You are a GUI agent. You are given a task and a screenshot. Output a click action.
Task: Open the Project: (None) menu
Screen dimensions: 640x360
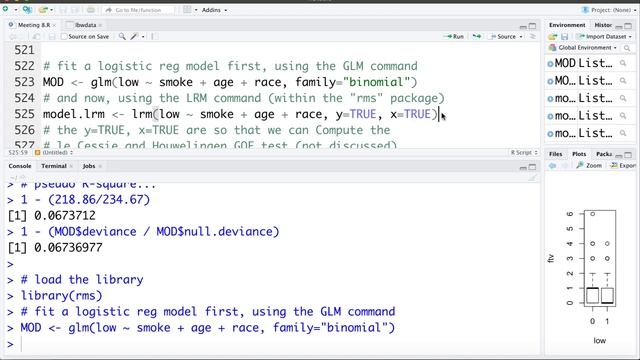(609, 10)
